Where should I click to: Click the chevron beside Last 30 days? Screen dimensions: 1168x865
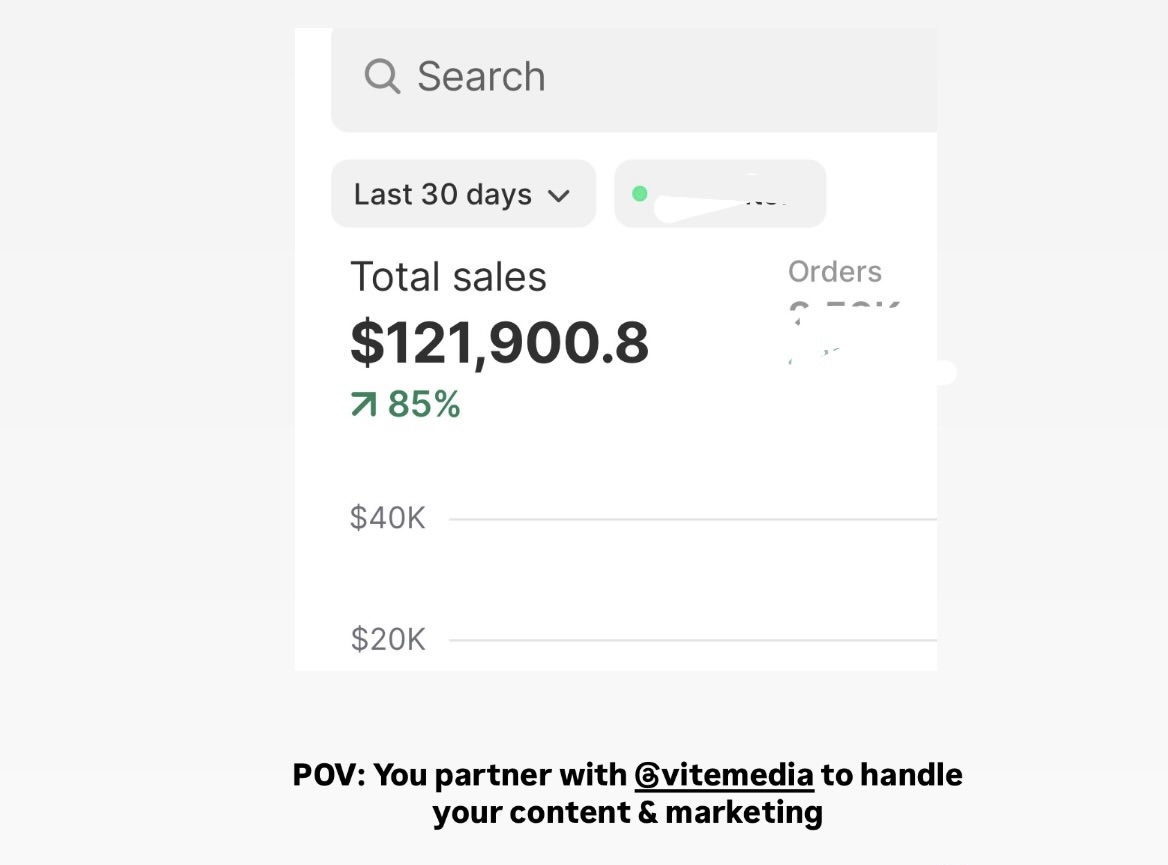(559, 195)
